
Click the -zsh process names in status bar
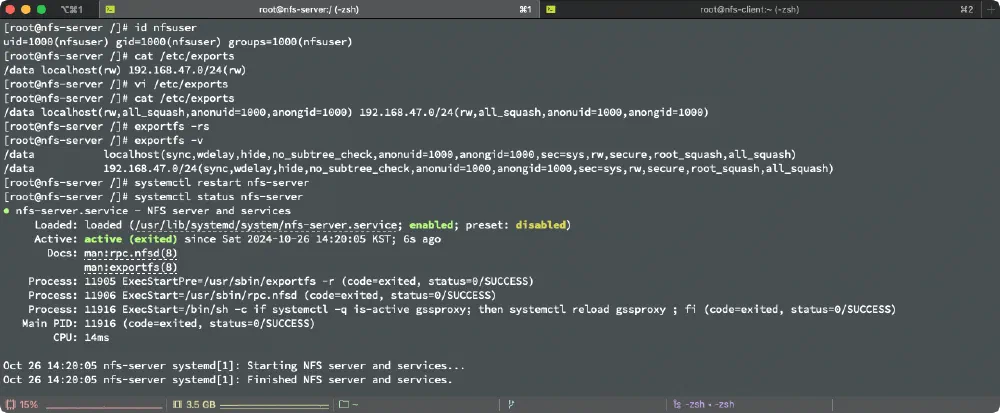click(x=710, y=405)
